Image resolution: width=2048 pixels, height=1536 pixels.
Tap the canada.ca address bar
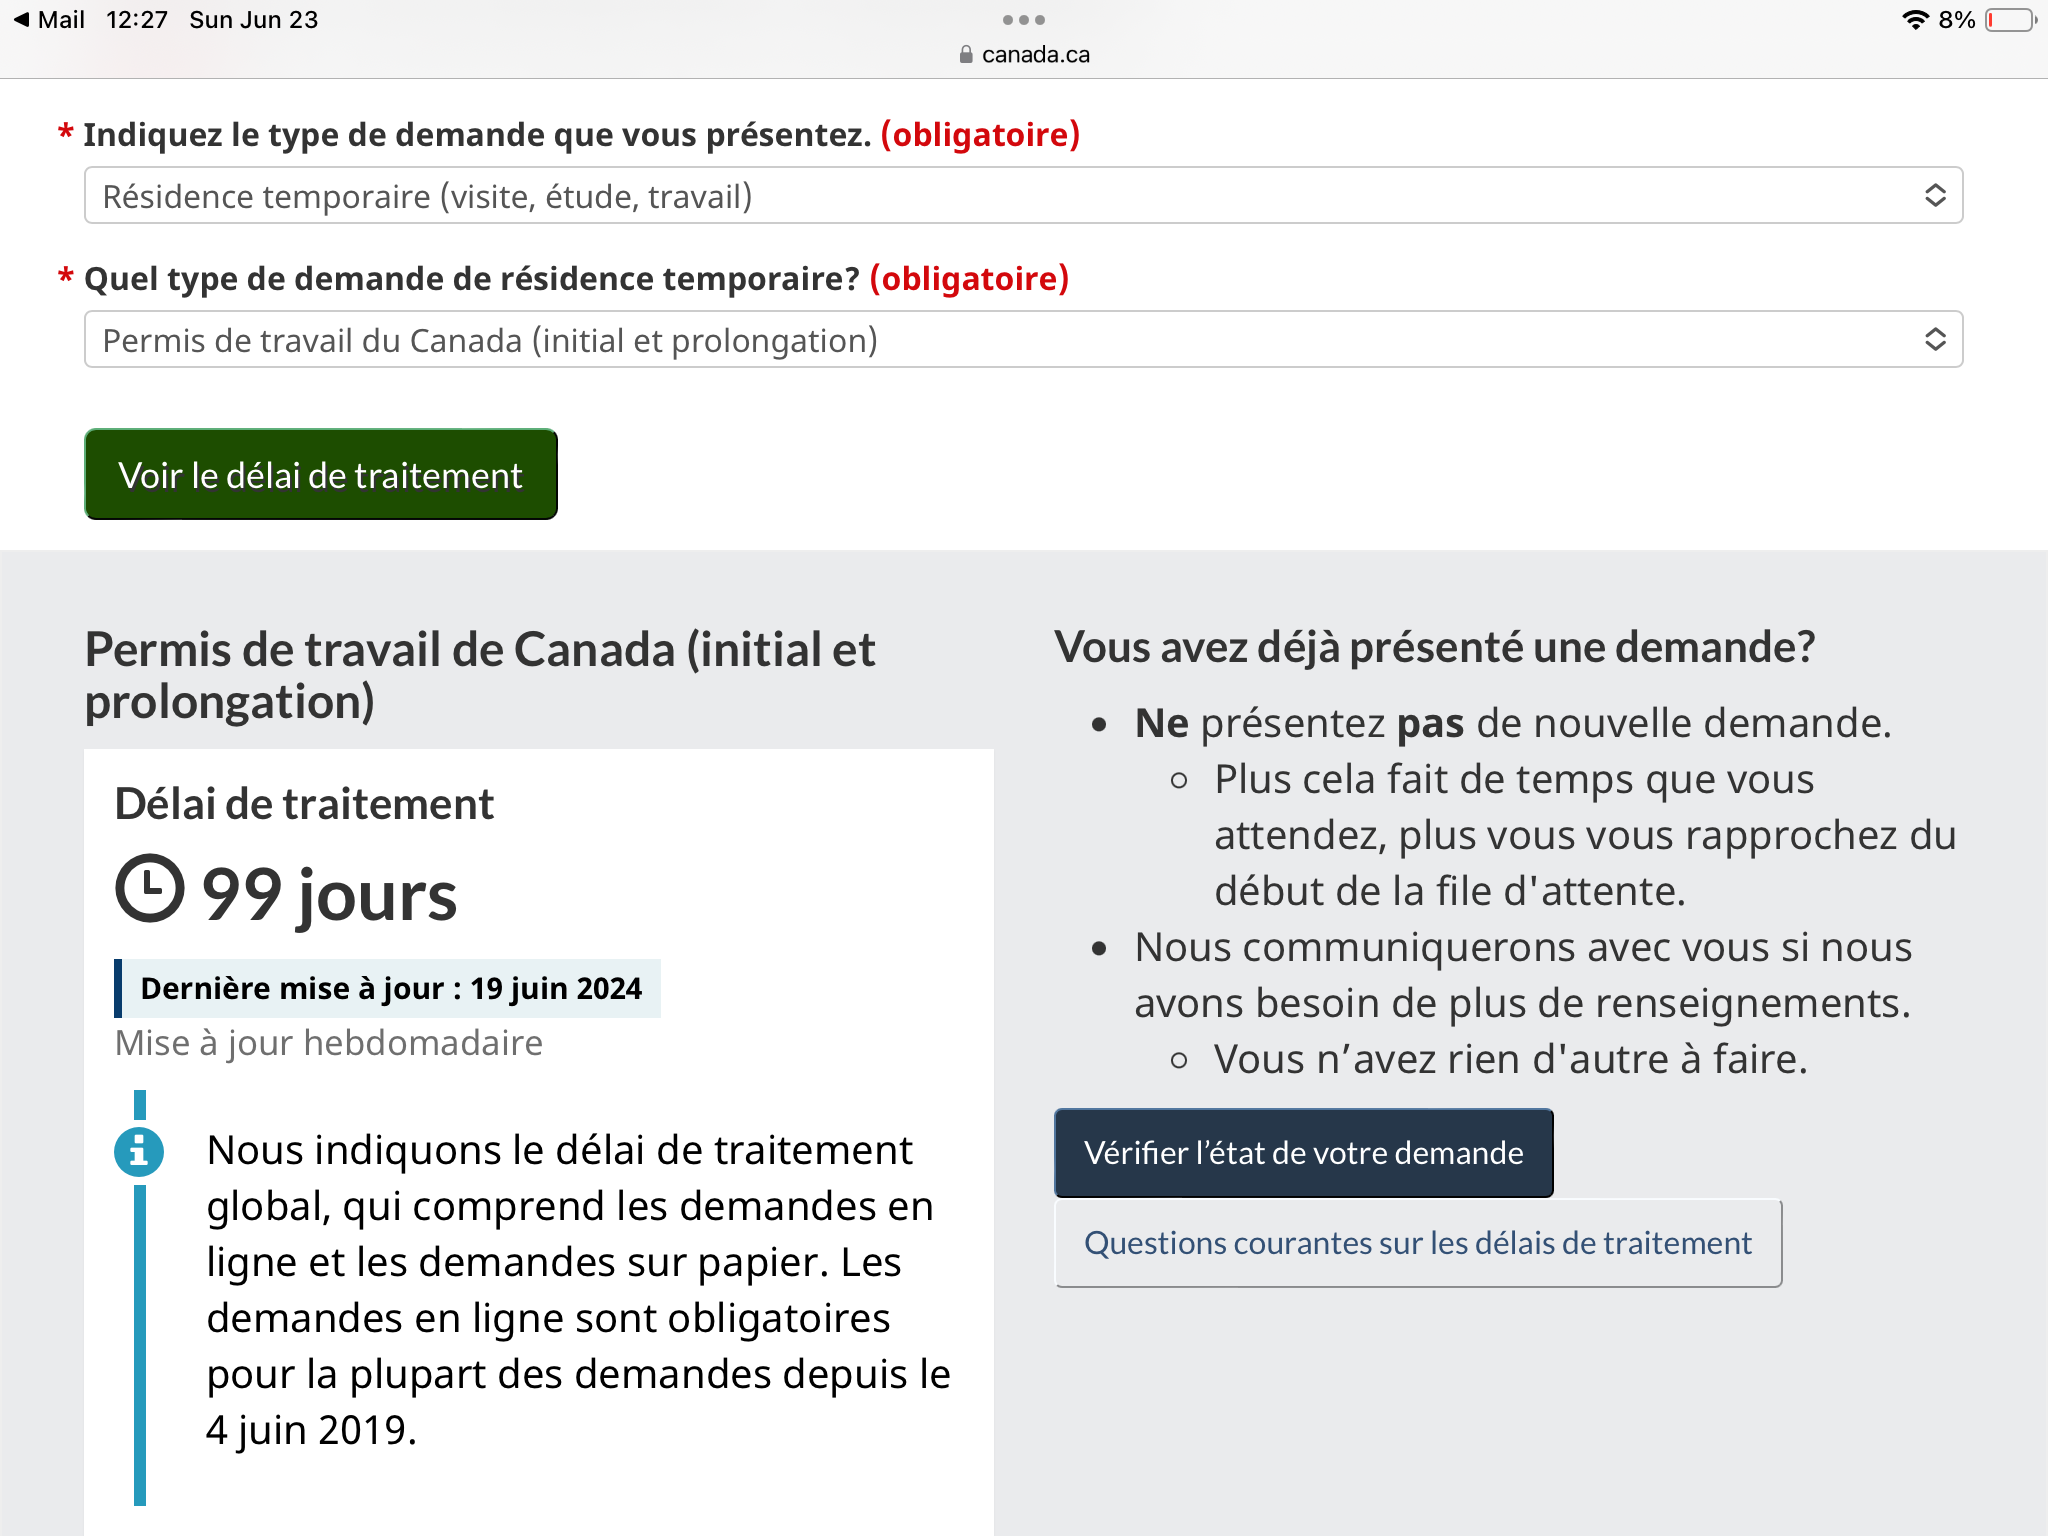[1034, 55]
